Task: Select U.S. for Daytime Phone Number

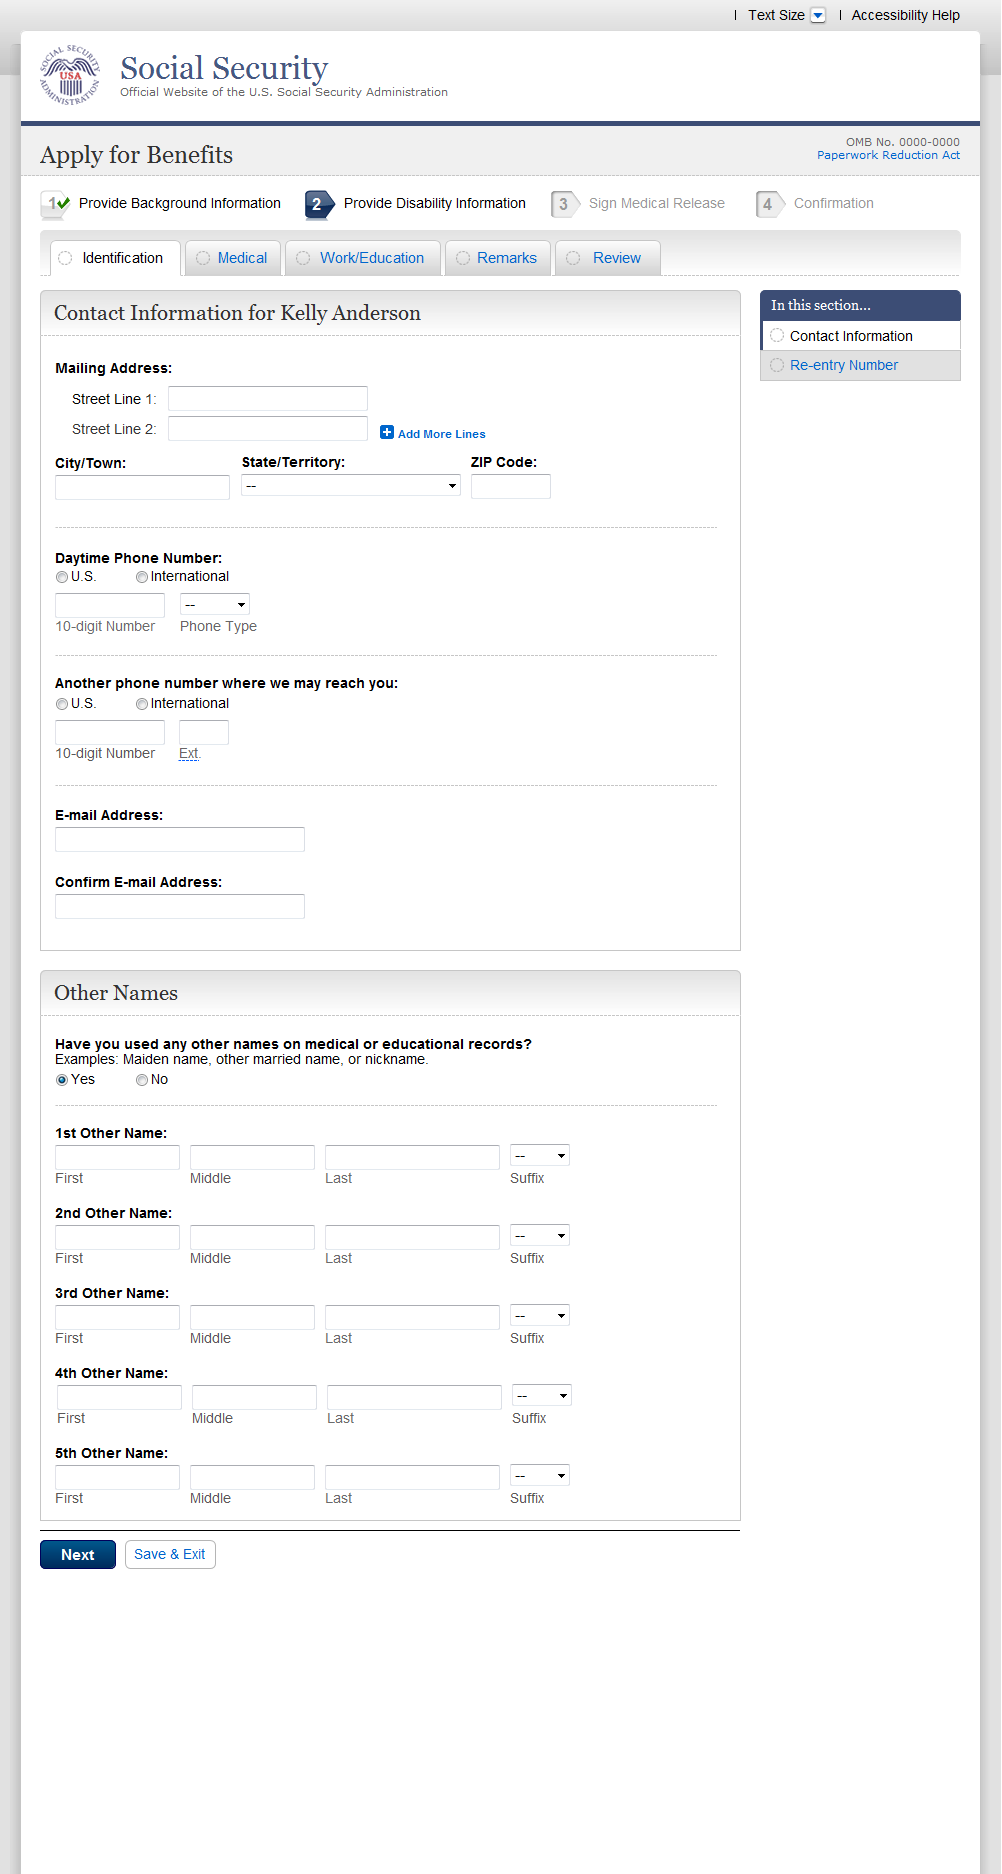Action: 62,577
